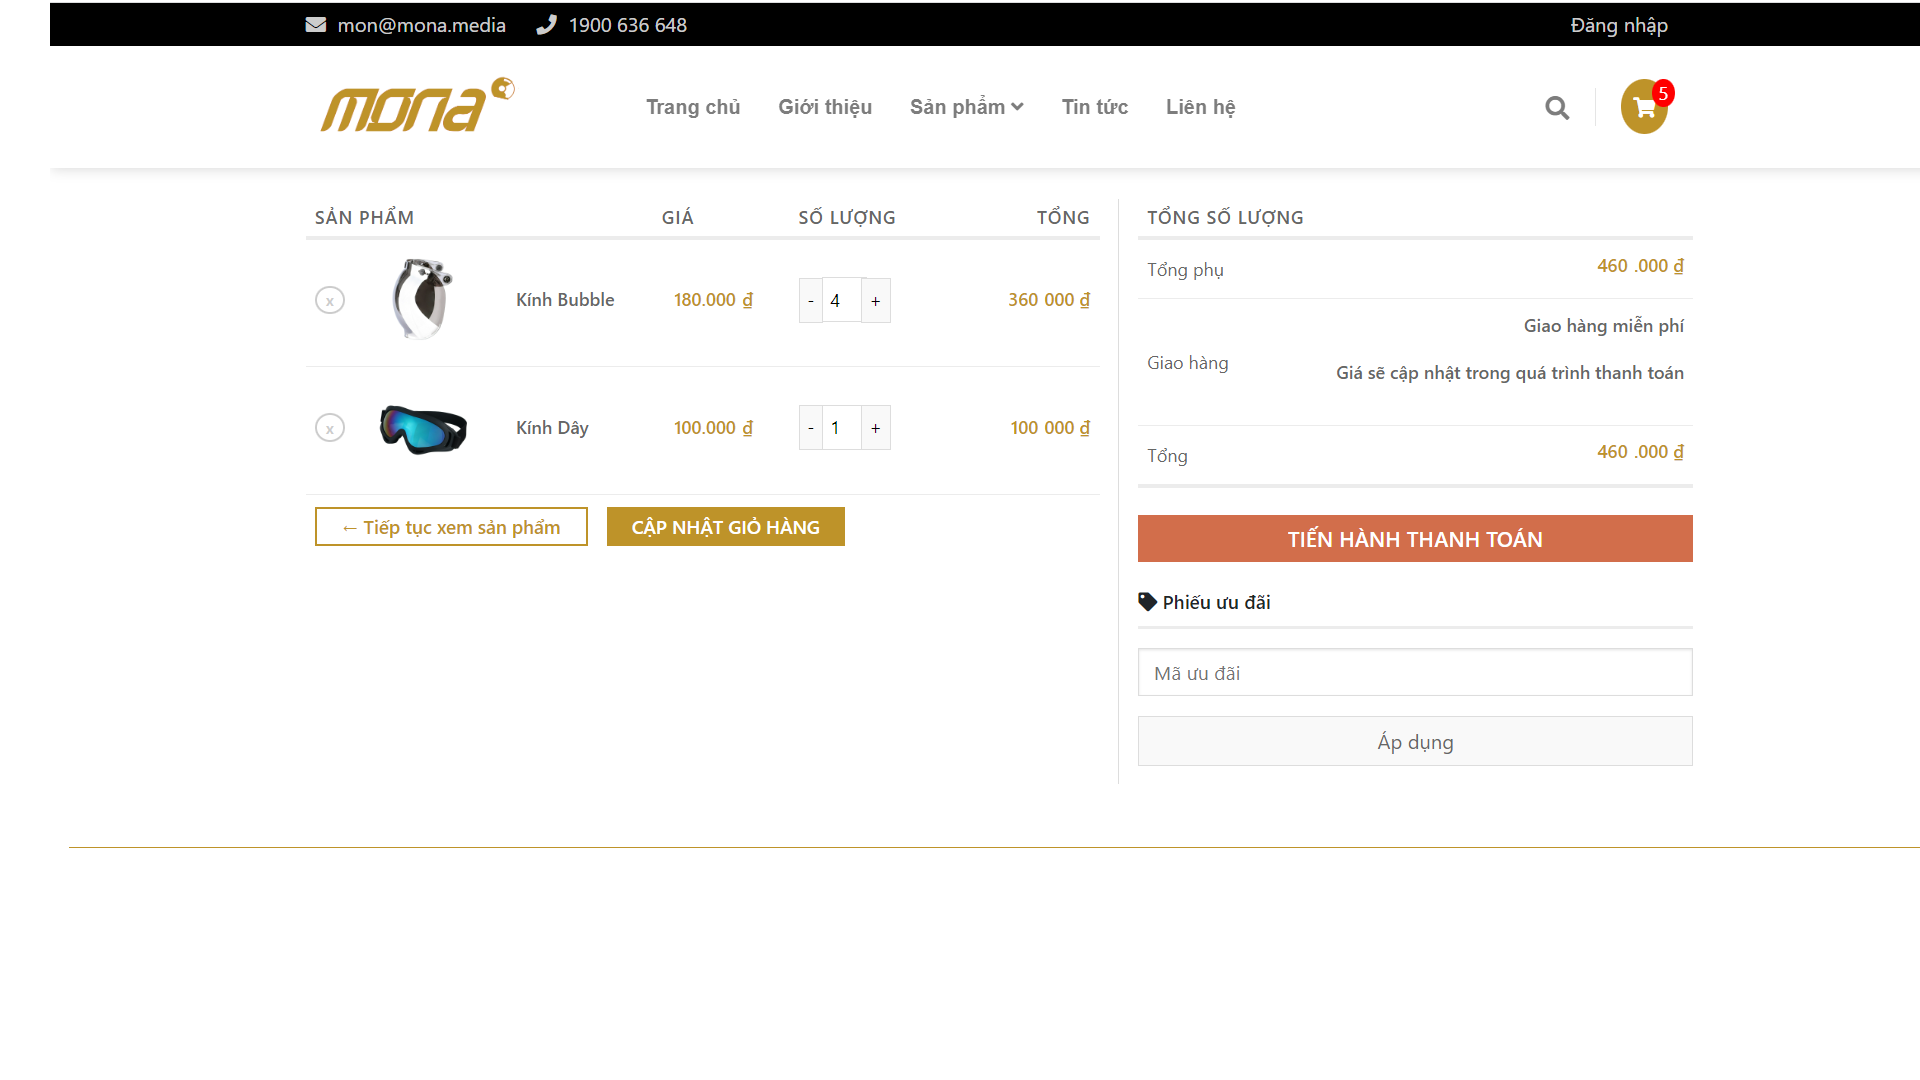
Task: Open the Giới thiệu menu item
Action: coord(825,107)
